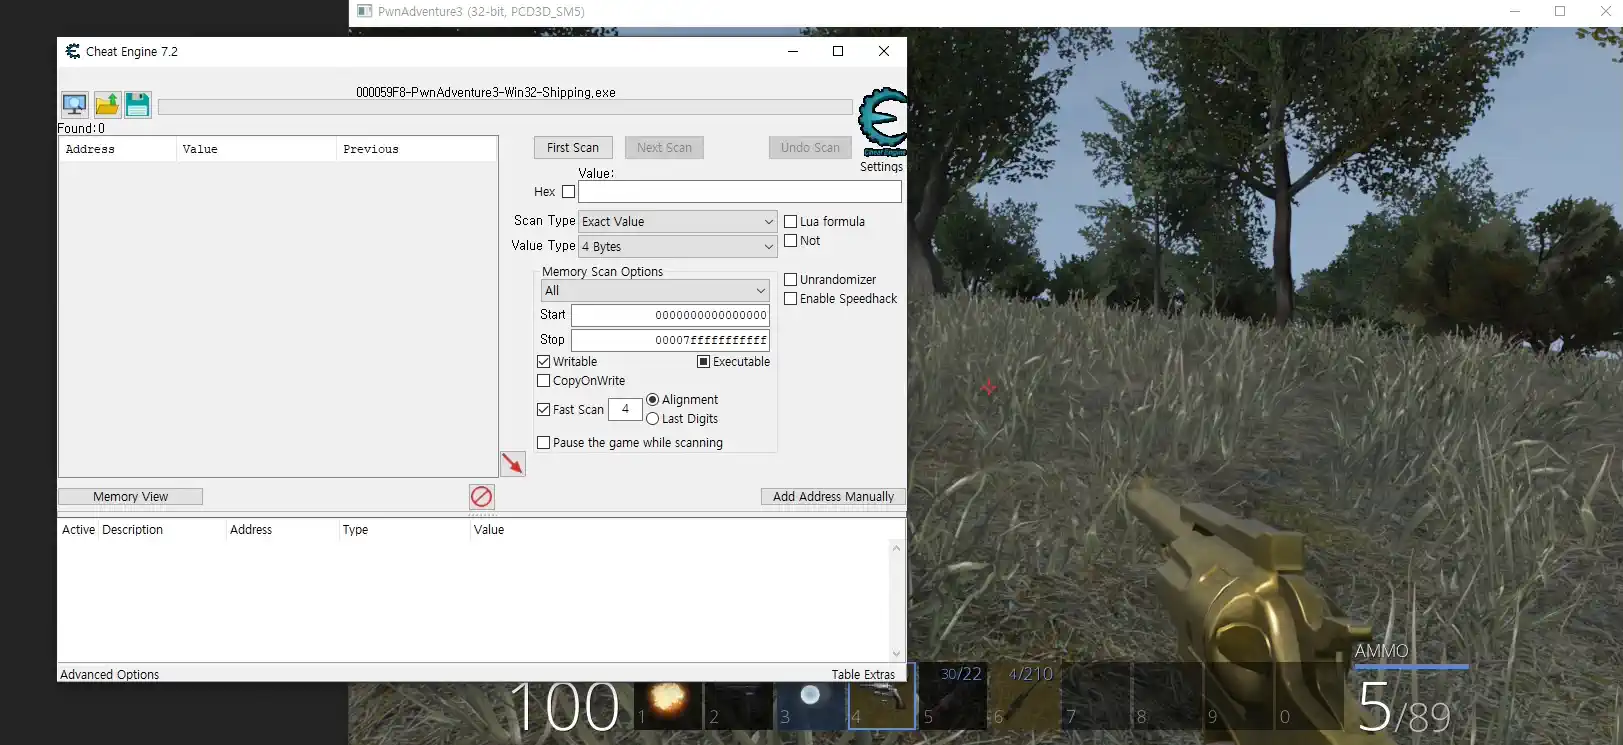Select the golden revolver in hotbar slot 4

coord(881,697)
